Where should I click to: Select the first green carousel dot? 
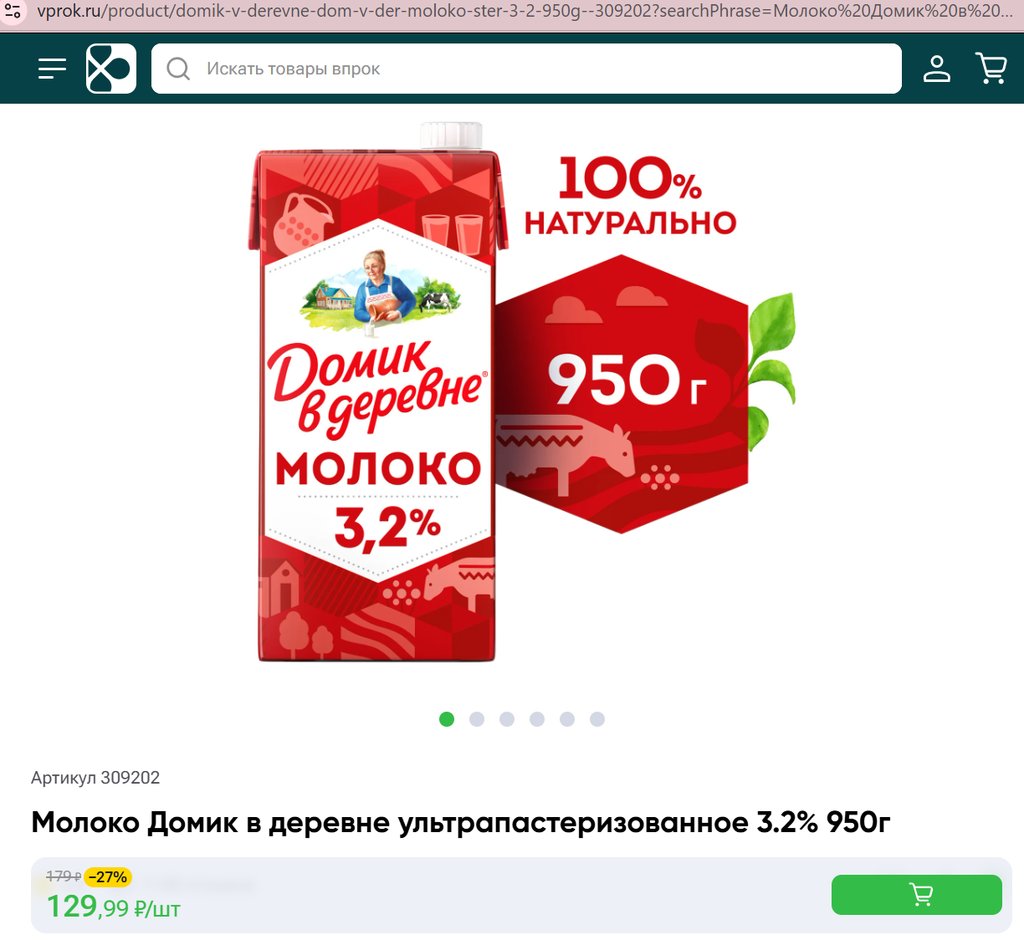pos(447,719)
